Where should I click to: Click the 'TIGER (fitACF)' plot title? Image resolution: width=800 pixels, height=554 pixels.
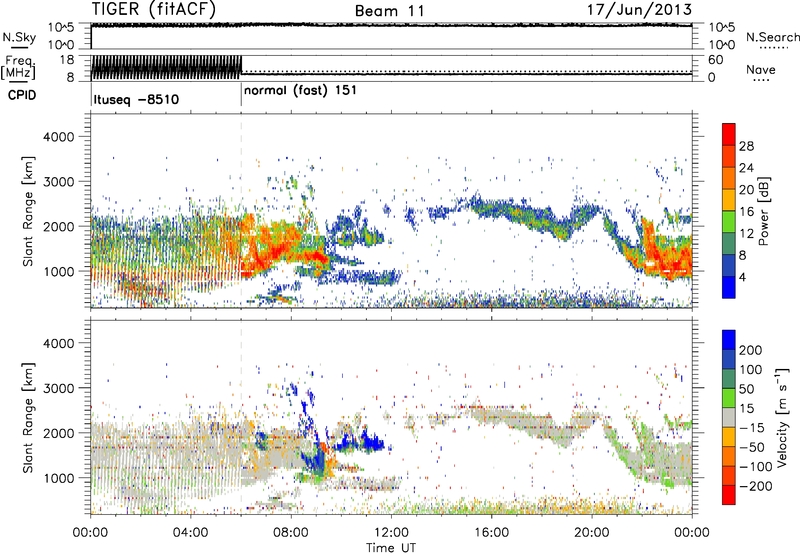(x=153, y=10)
